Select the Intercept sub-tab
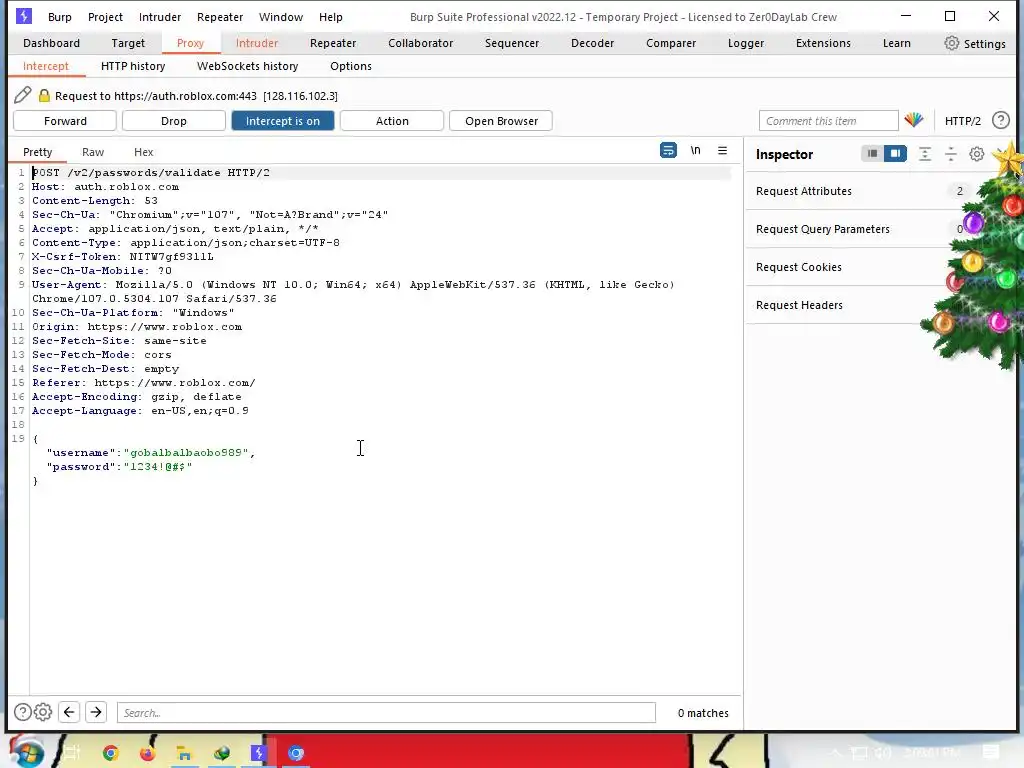 point(46,66)
